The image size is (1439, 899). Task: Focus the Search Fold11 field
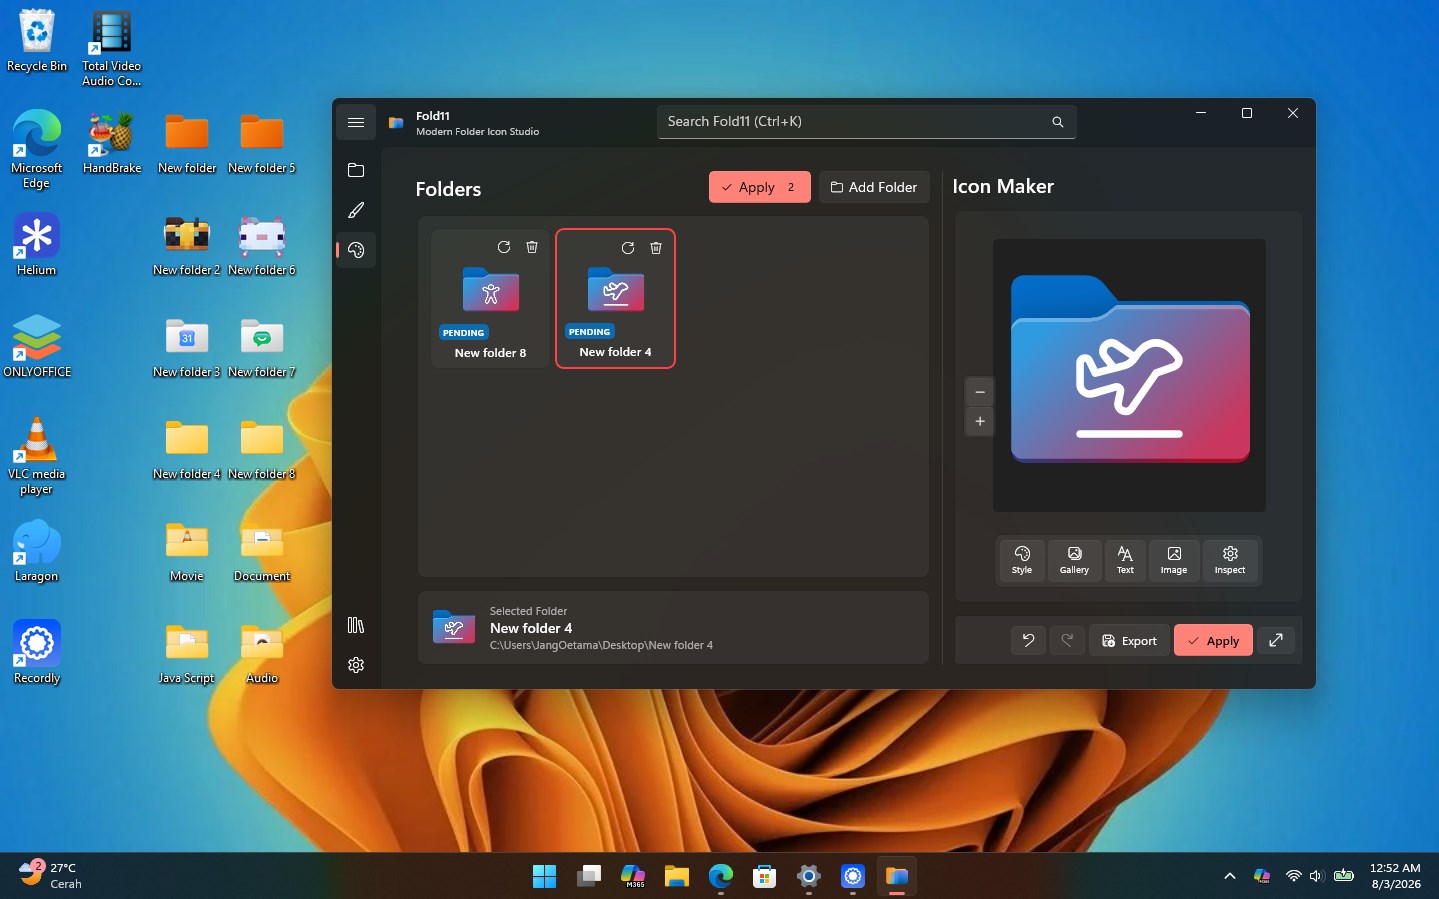[866, 122]
